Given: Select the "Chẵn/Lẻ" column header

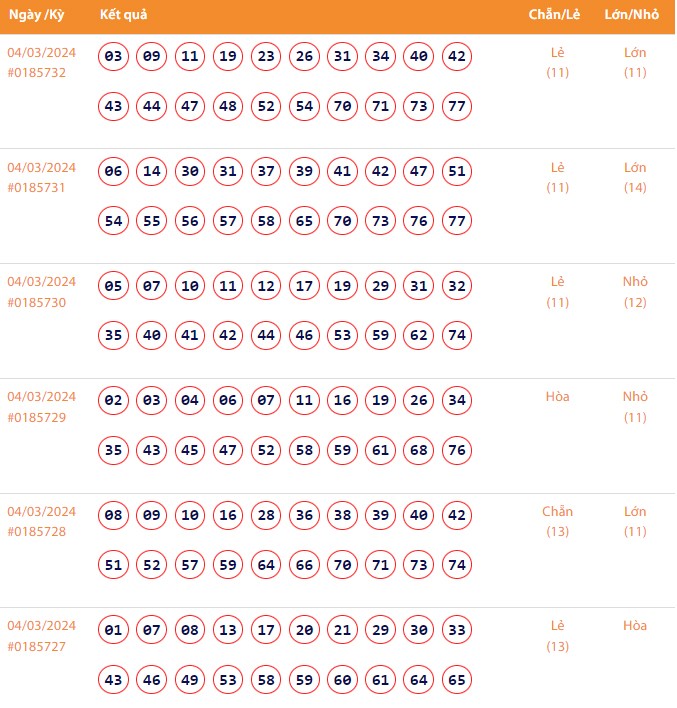Looking at the screenshot, I should [556, 16].
